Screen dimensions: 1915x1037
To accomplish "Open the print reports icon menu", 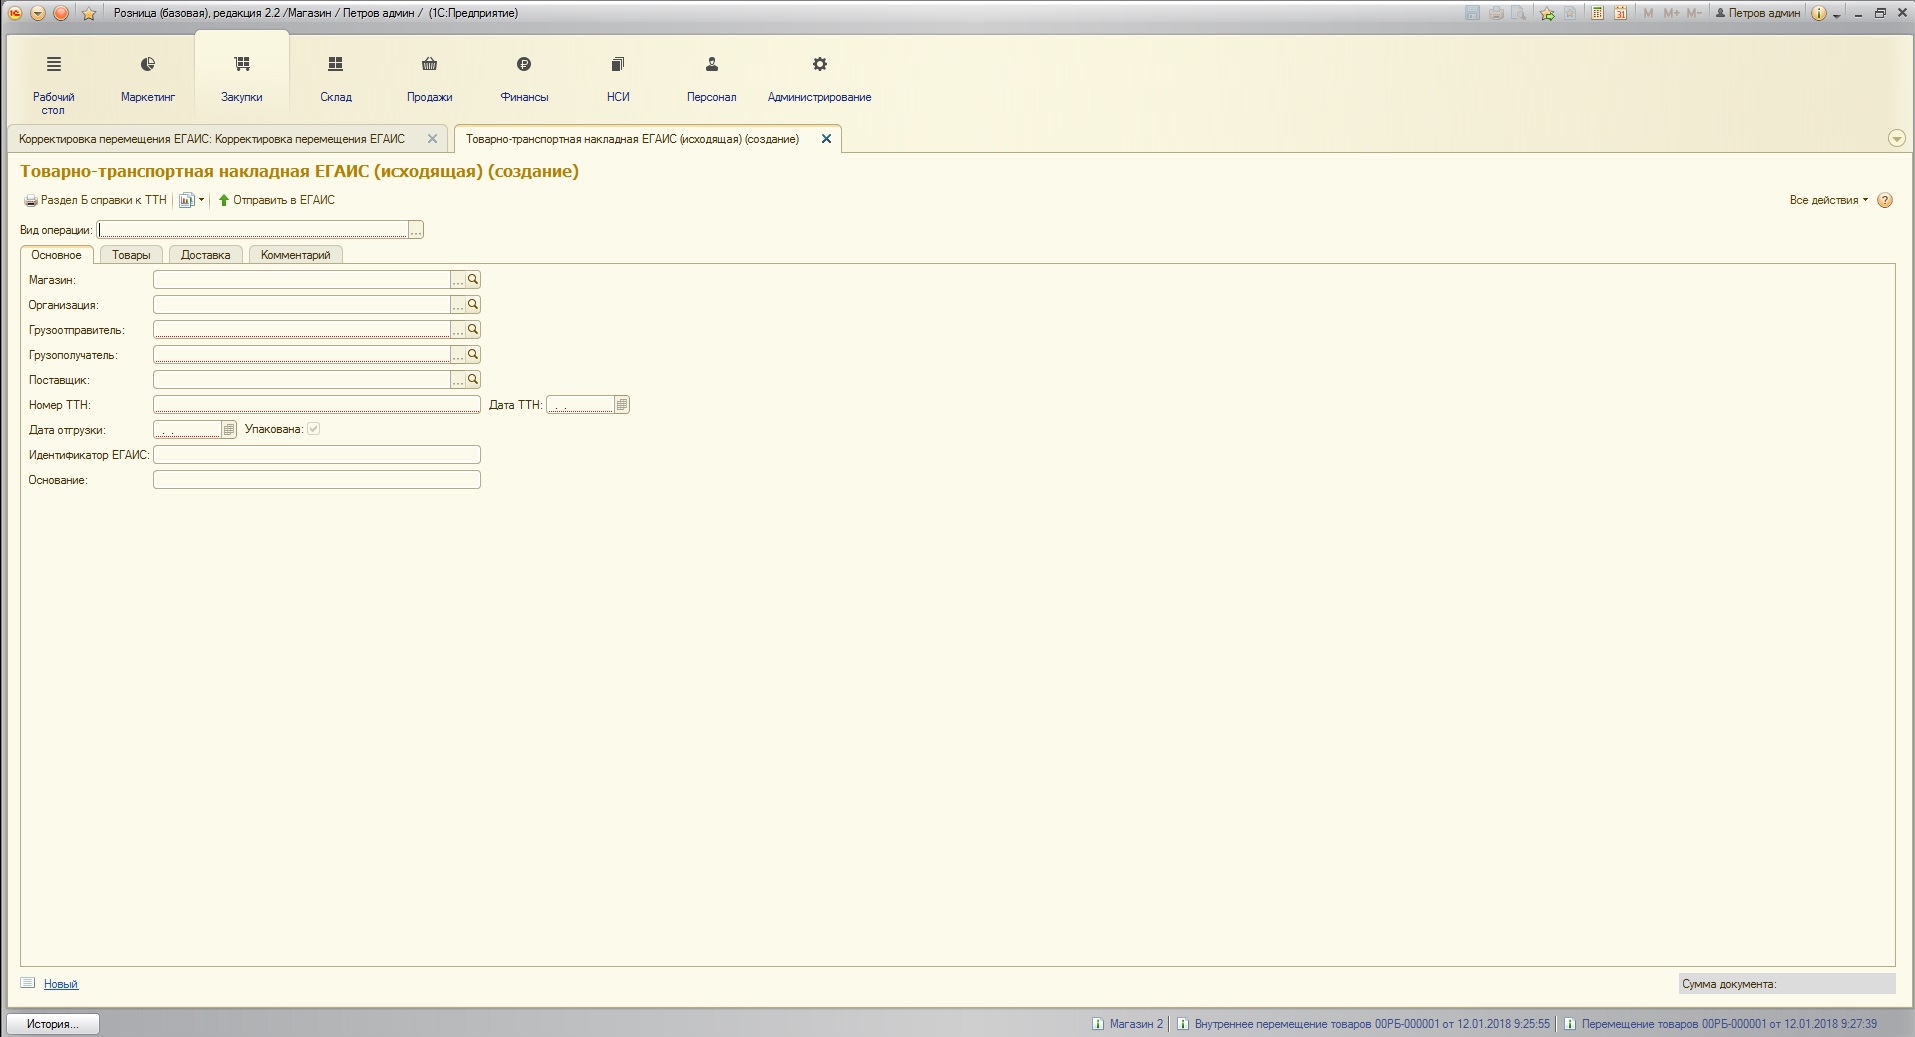I will (x=190, y=200).
